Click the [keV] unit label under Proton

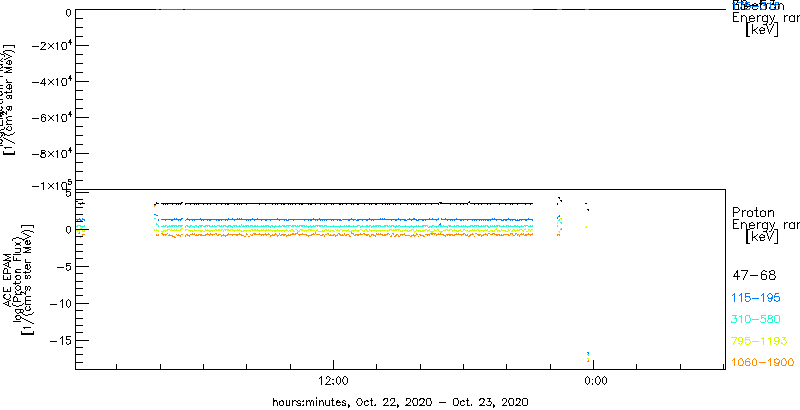[x=762, y=237]
